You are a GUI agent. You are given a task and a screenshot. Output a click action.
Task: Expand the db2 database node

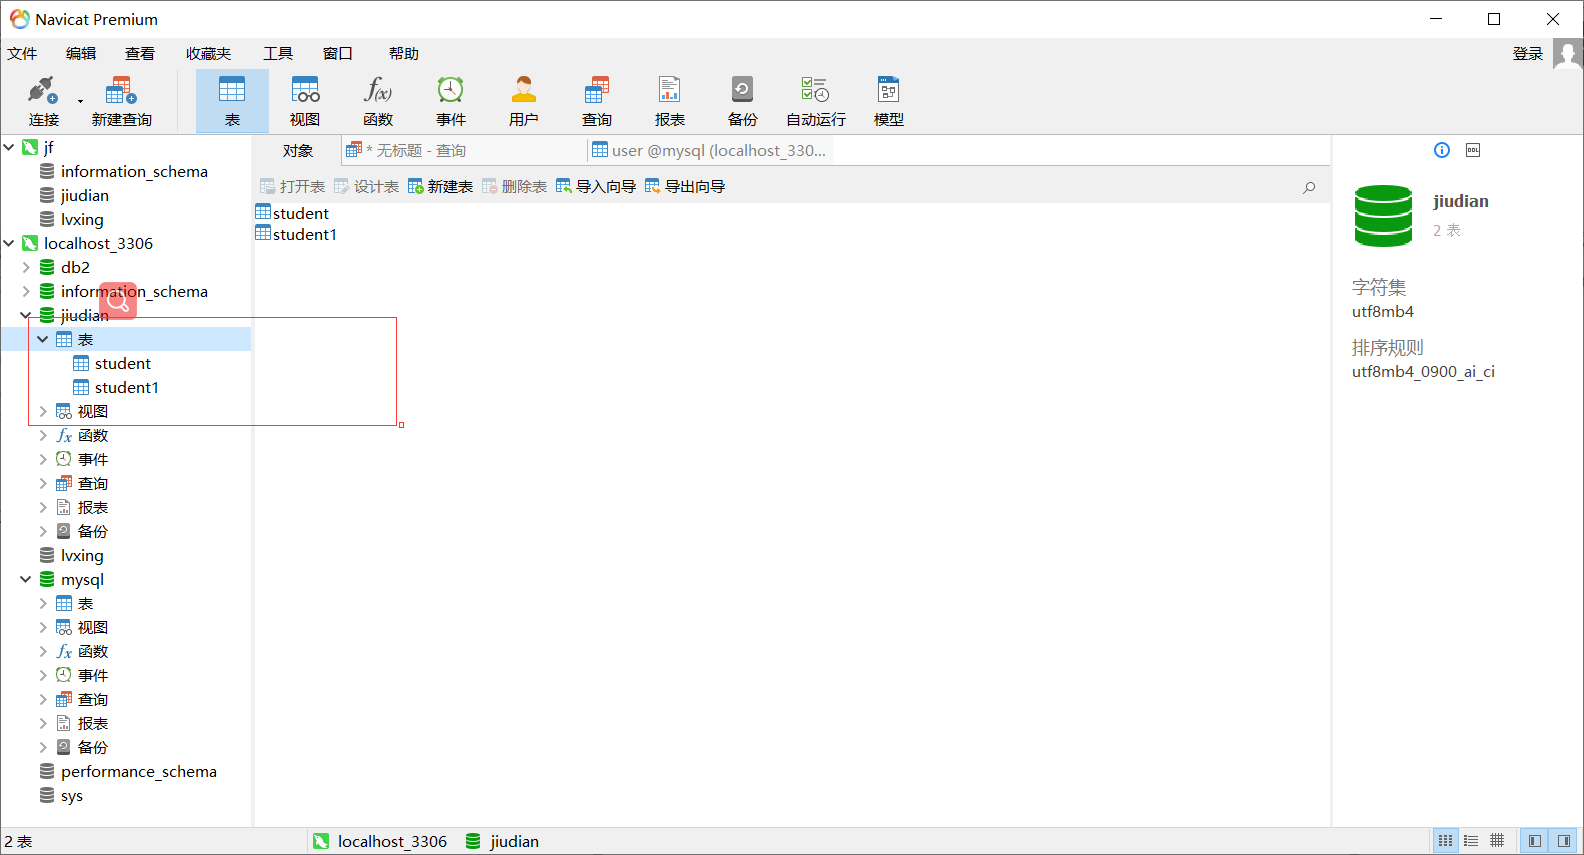[x=26, y=267]
